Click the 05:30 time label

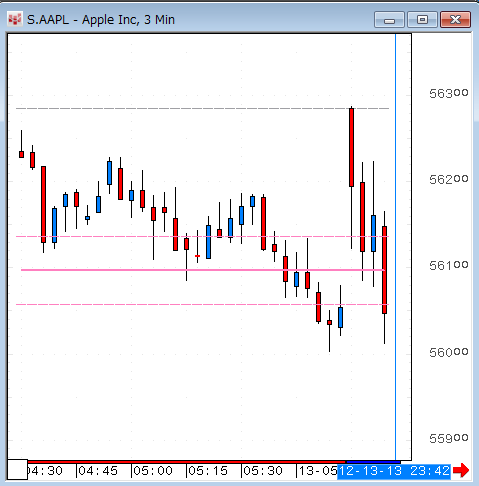tap(263, 471)
